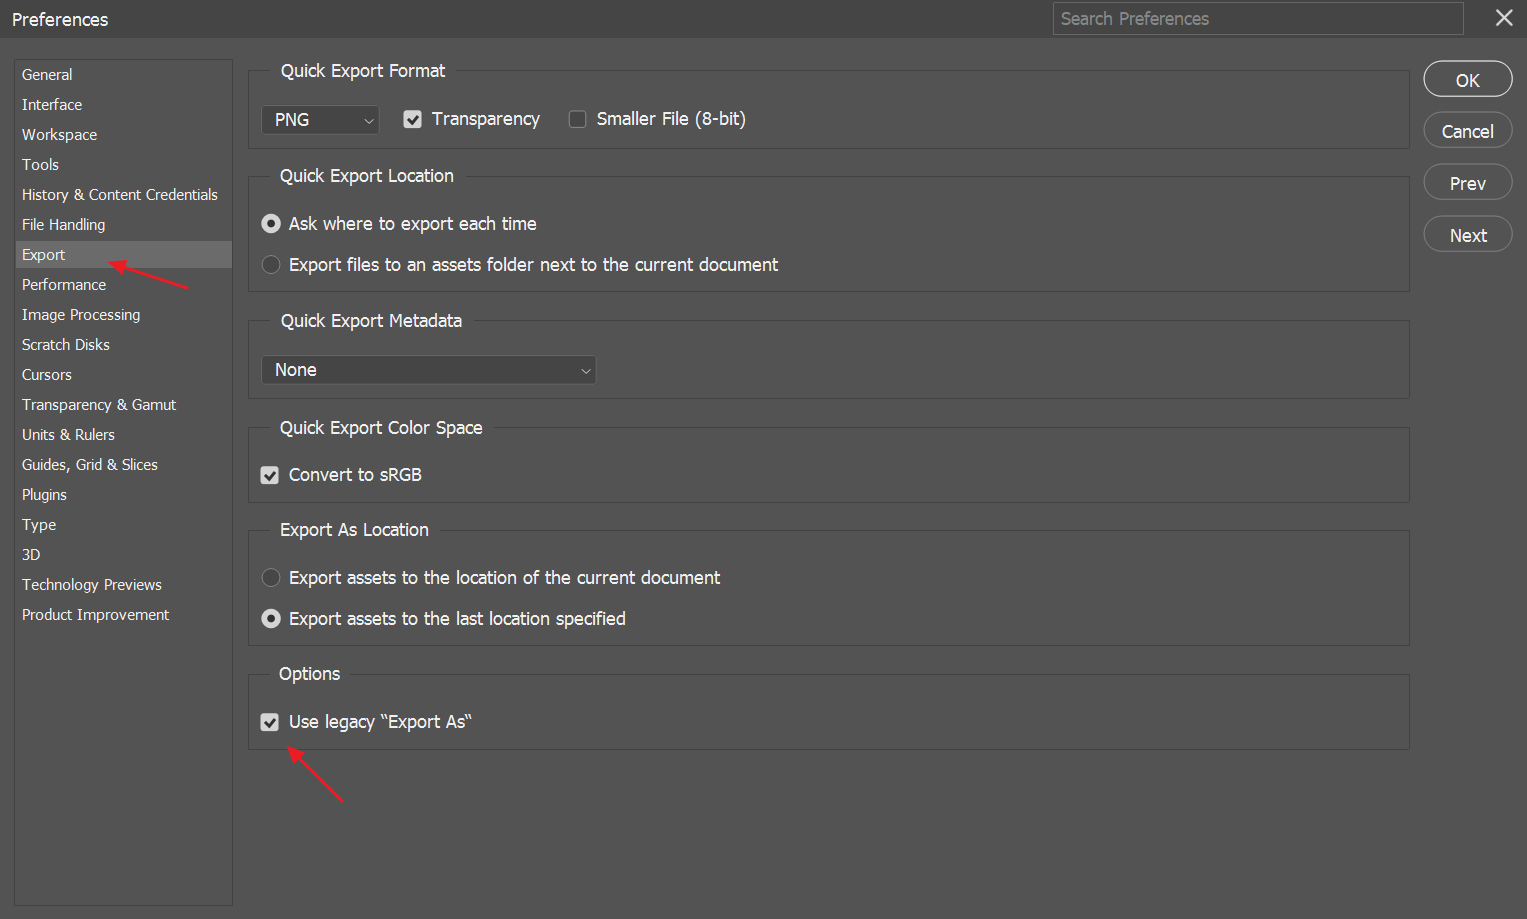Open Guides, Grid & Slices settings
1527x919 pixels.
click(x=89, y=464)
